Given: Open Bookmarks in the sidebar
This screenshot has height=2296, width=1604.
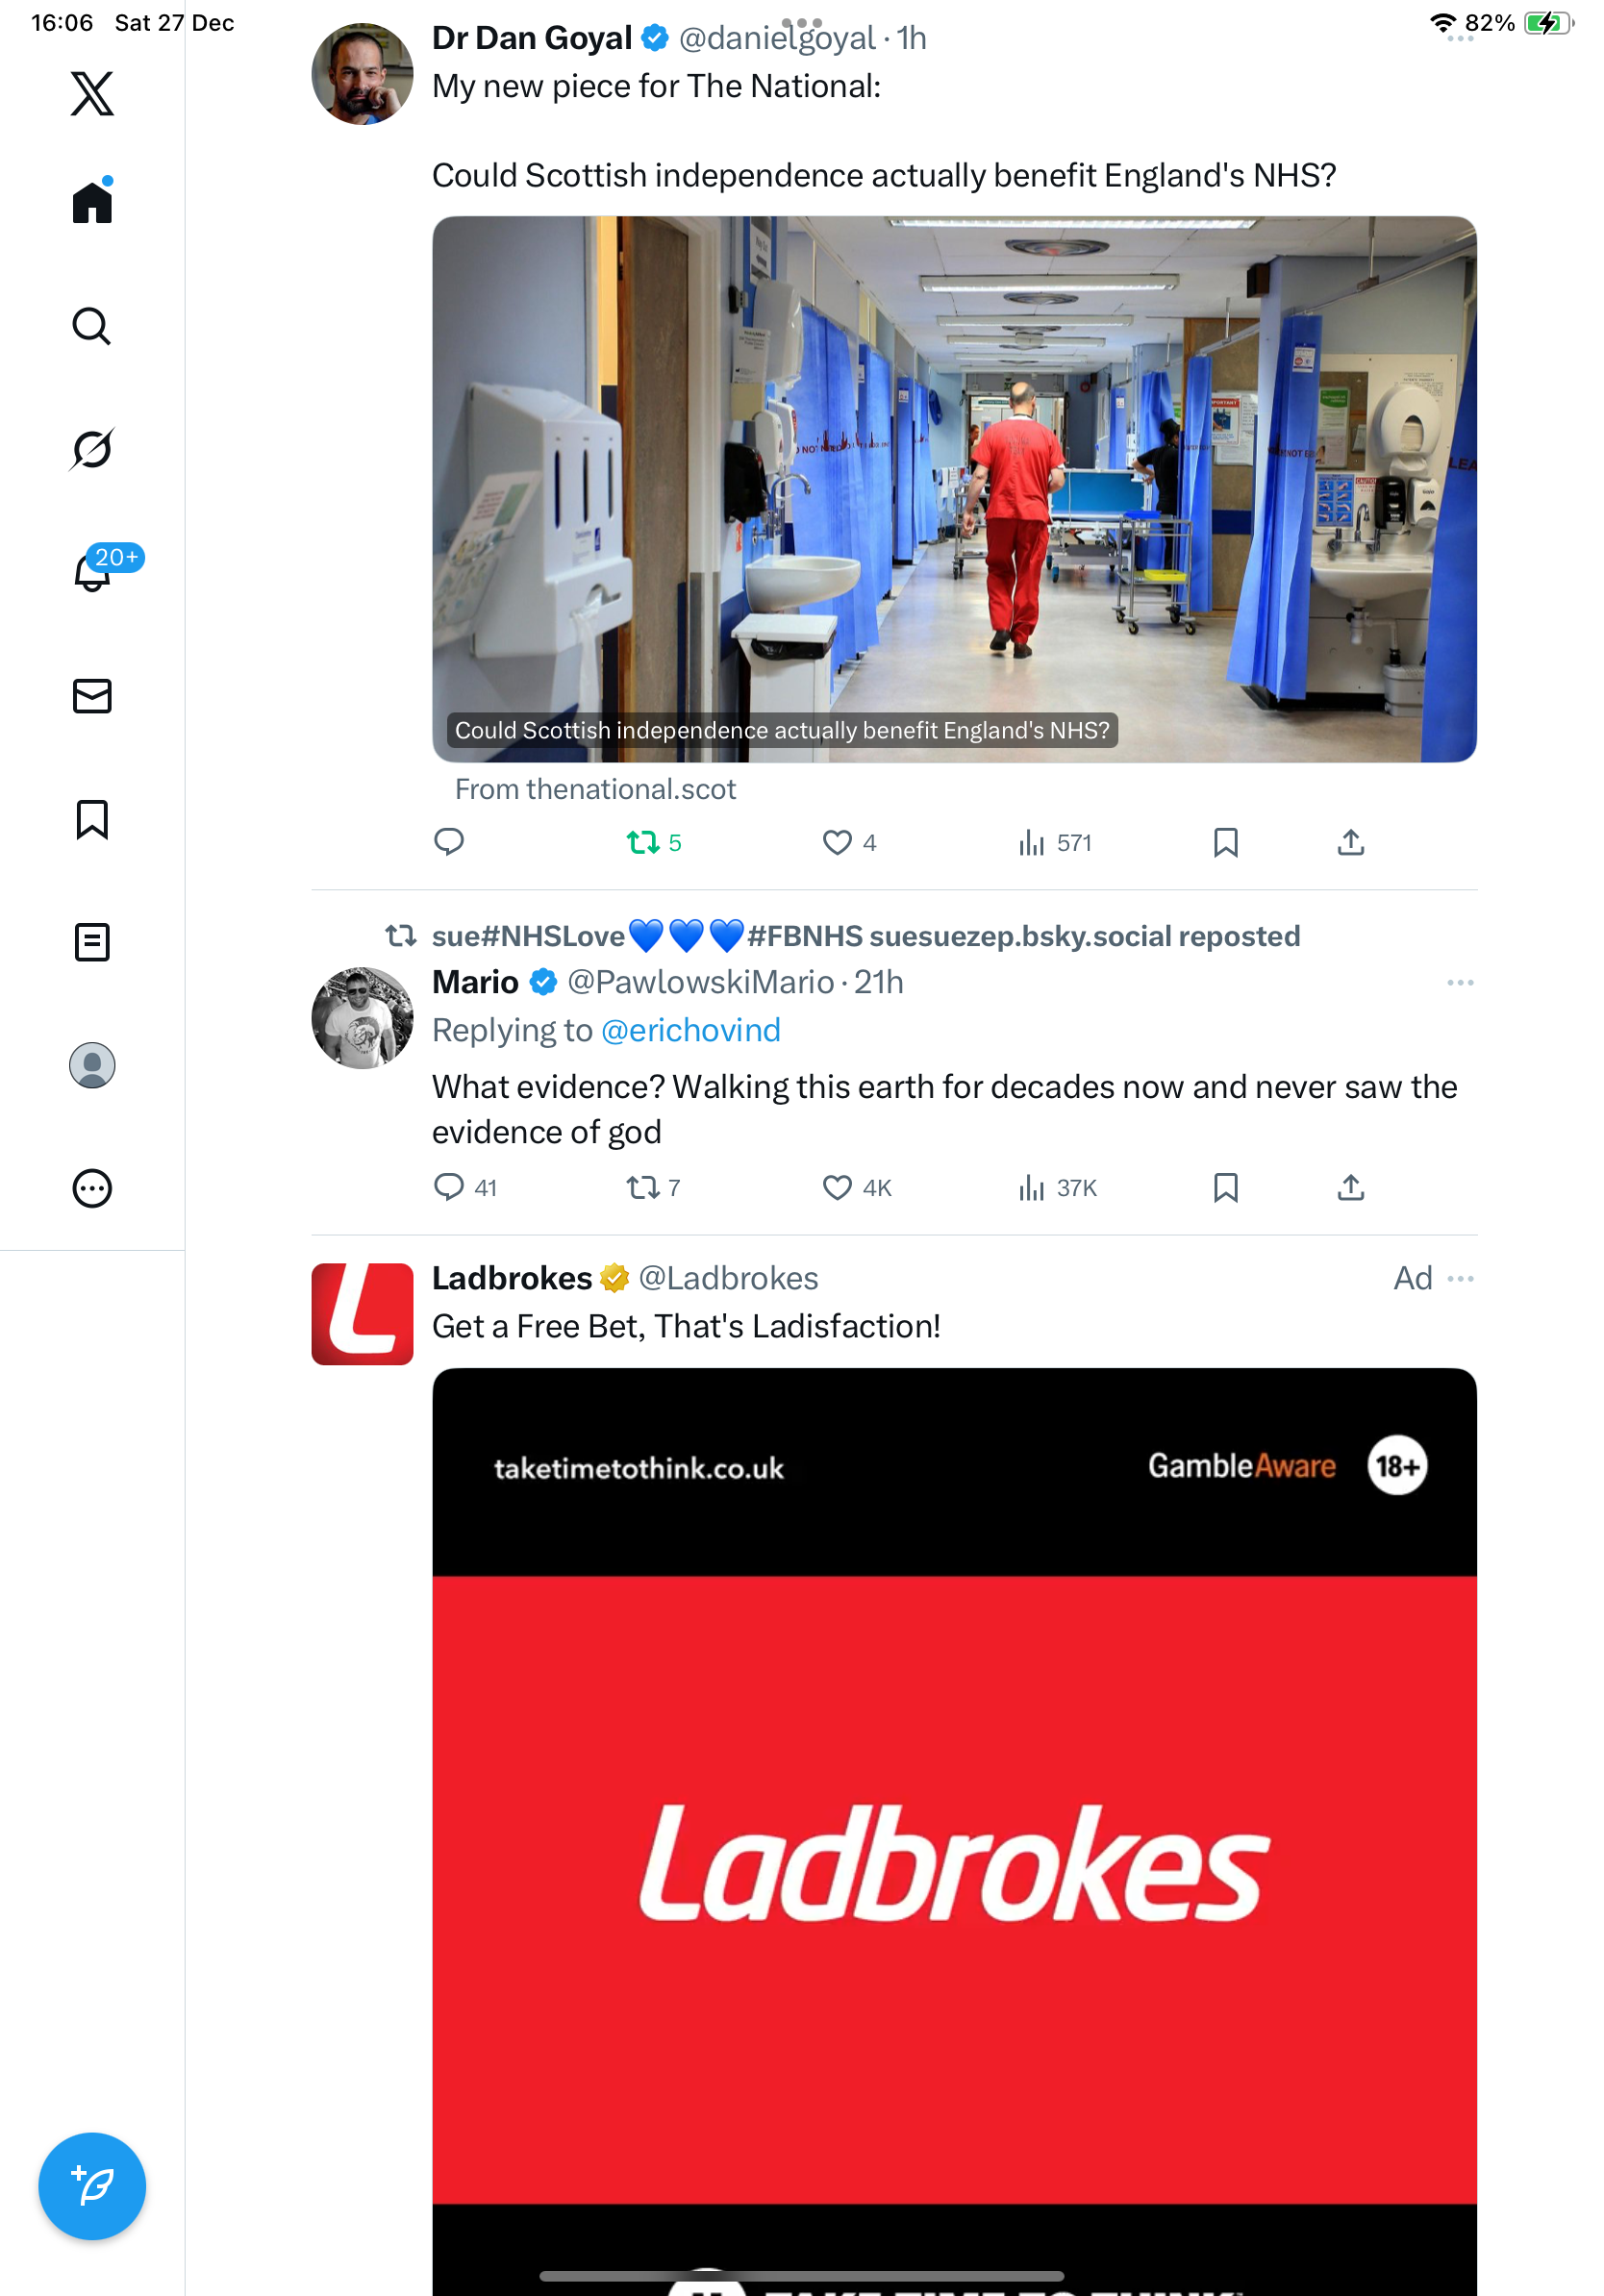Looking at the screenshot, I should click(92, 819).
